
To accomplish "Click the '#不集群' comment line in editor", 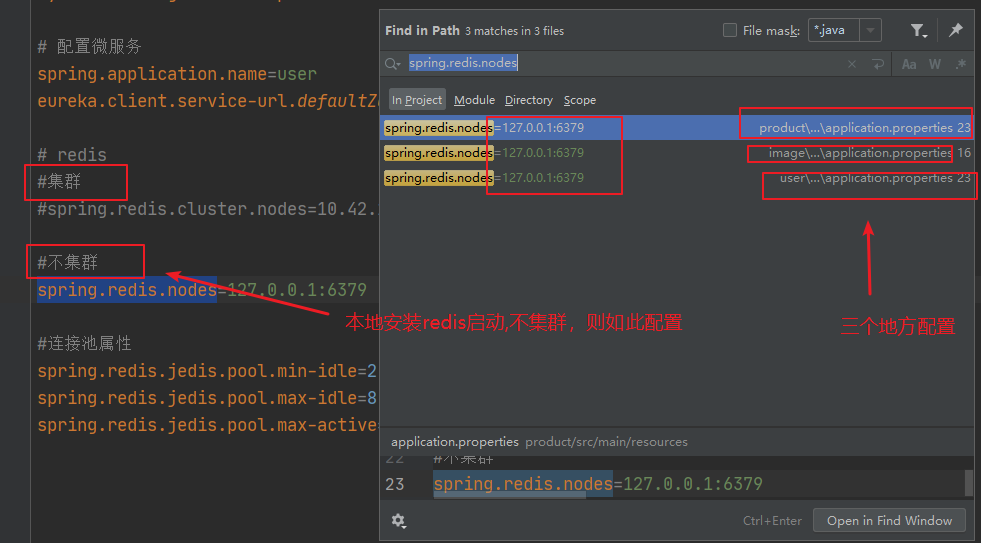I will coord(68,262).
